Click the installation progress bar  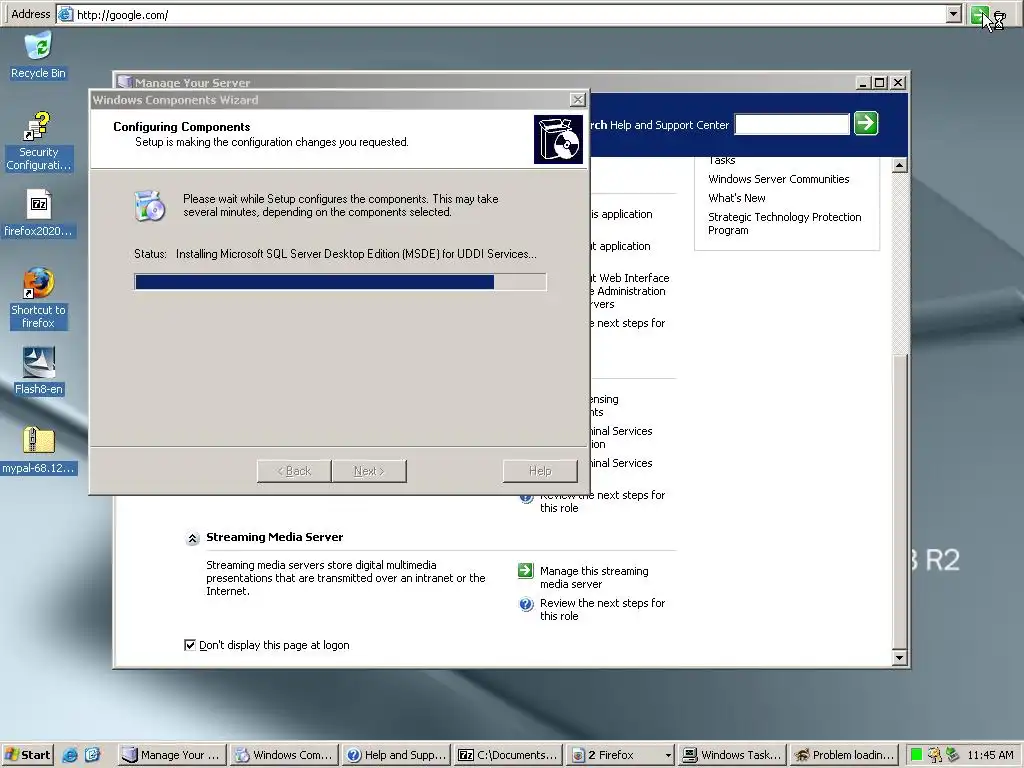tap(340, 281)
